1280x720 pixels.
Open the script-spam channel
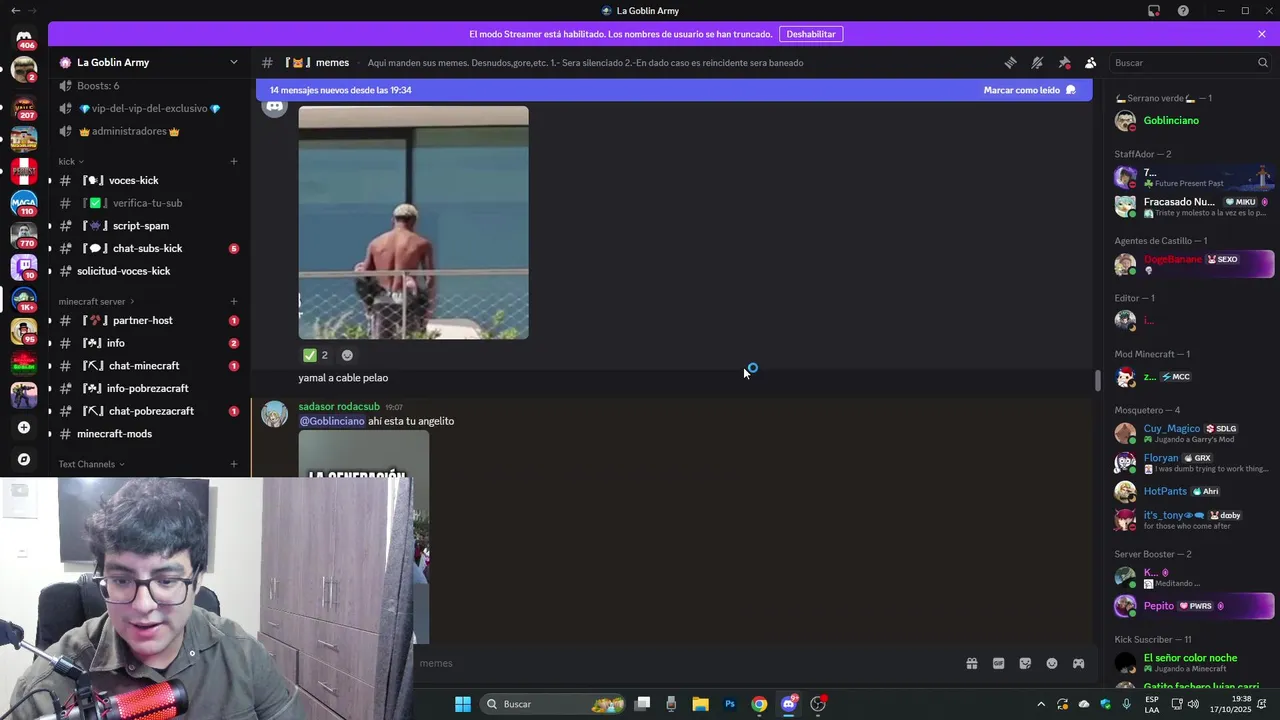tap(148, 226)
